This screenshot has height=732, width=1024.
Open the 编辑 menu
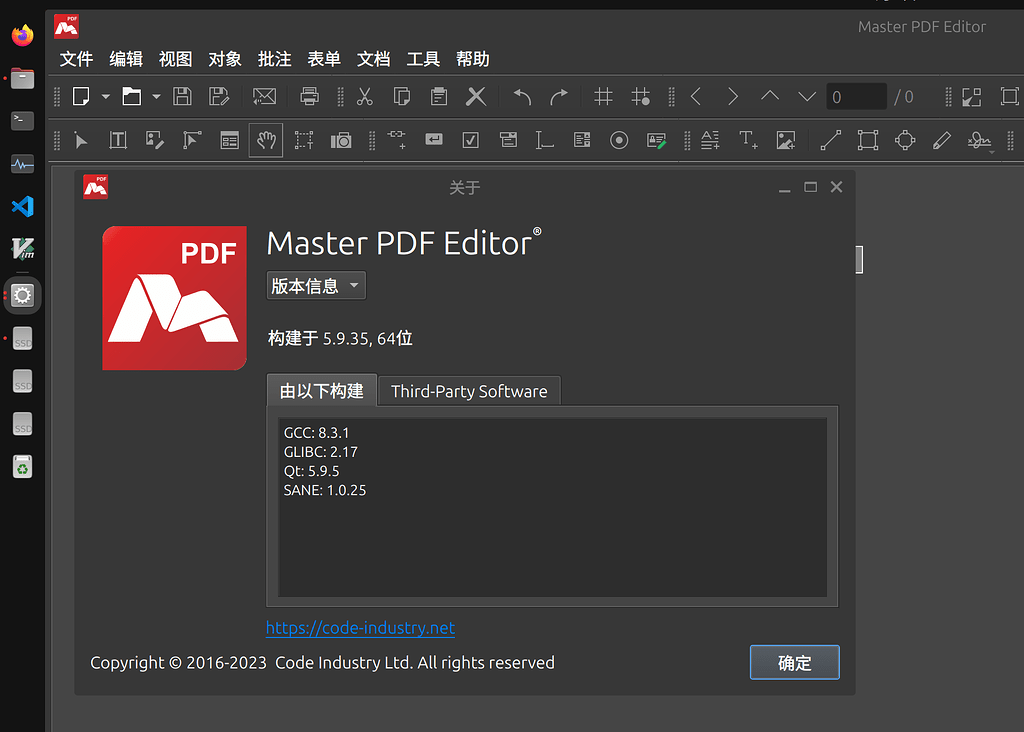pyautogui.click(x=126, y=59)
